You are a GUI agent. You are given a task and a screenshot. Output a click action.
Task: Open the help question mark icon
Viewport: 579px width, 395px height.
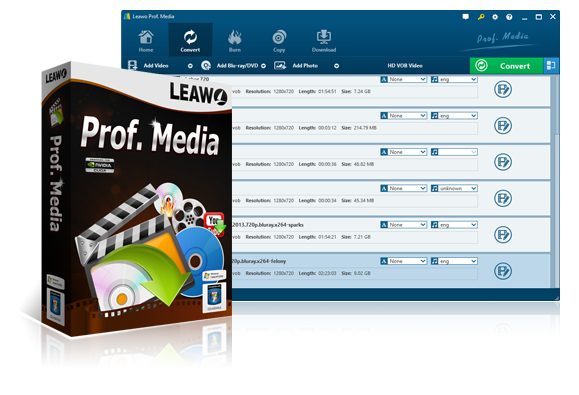[x=509, y=17]
